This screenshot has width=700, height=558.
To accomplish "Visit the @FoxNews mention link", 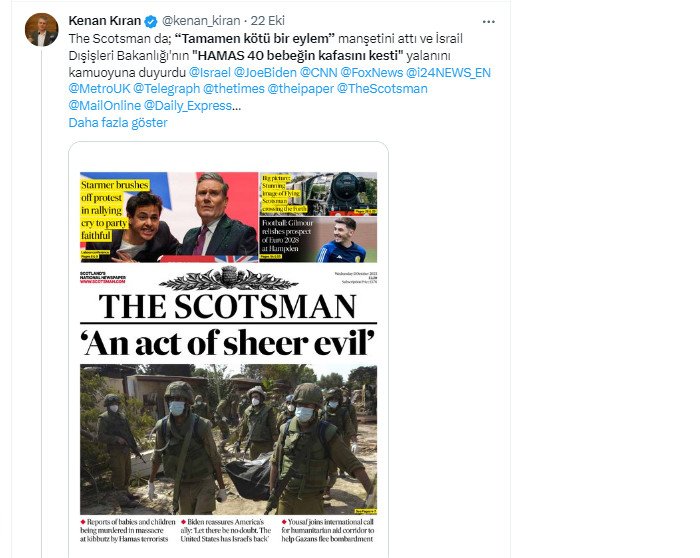I will [x=371, y=73].
